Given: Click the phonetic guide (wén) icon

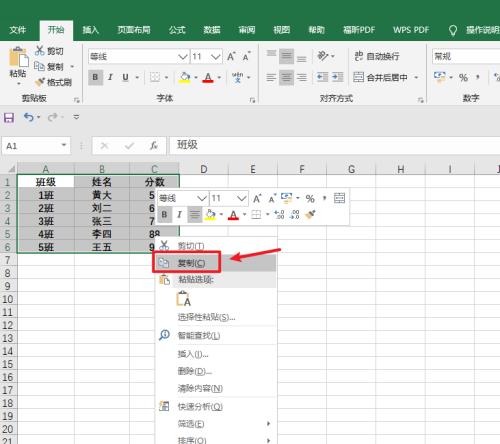Looking at the screenshot, I should tap(237, 77).
